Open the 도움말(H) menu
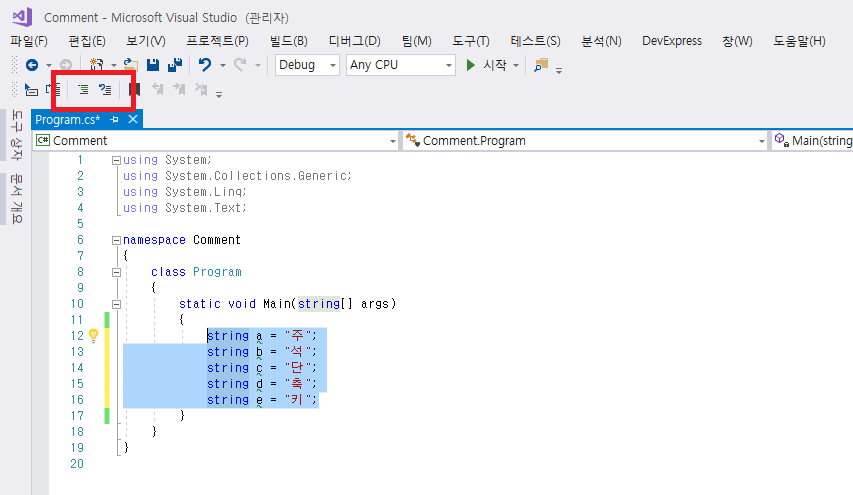This screenshot has height=495, width=853. 799,41
